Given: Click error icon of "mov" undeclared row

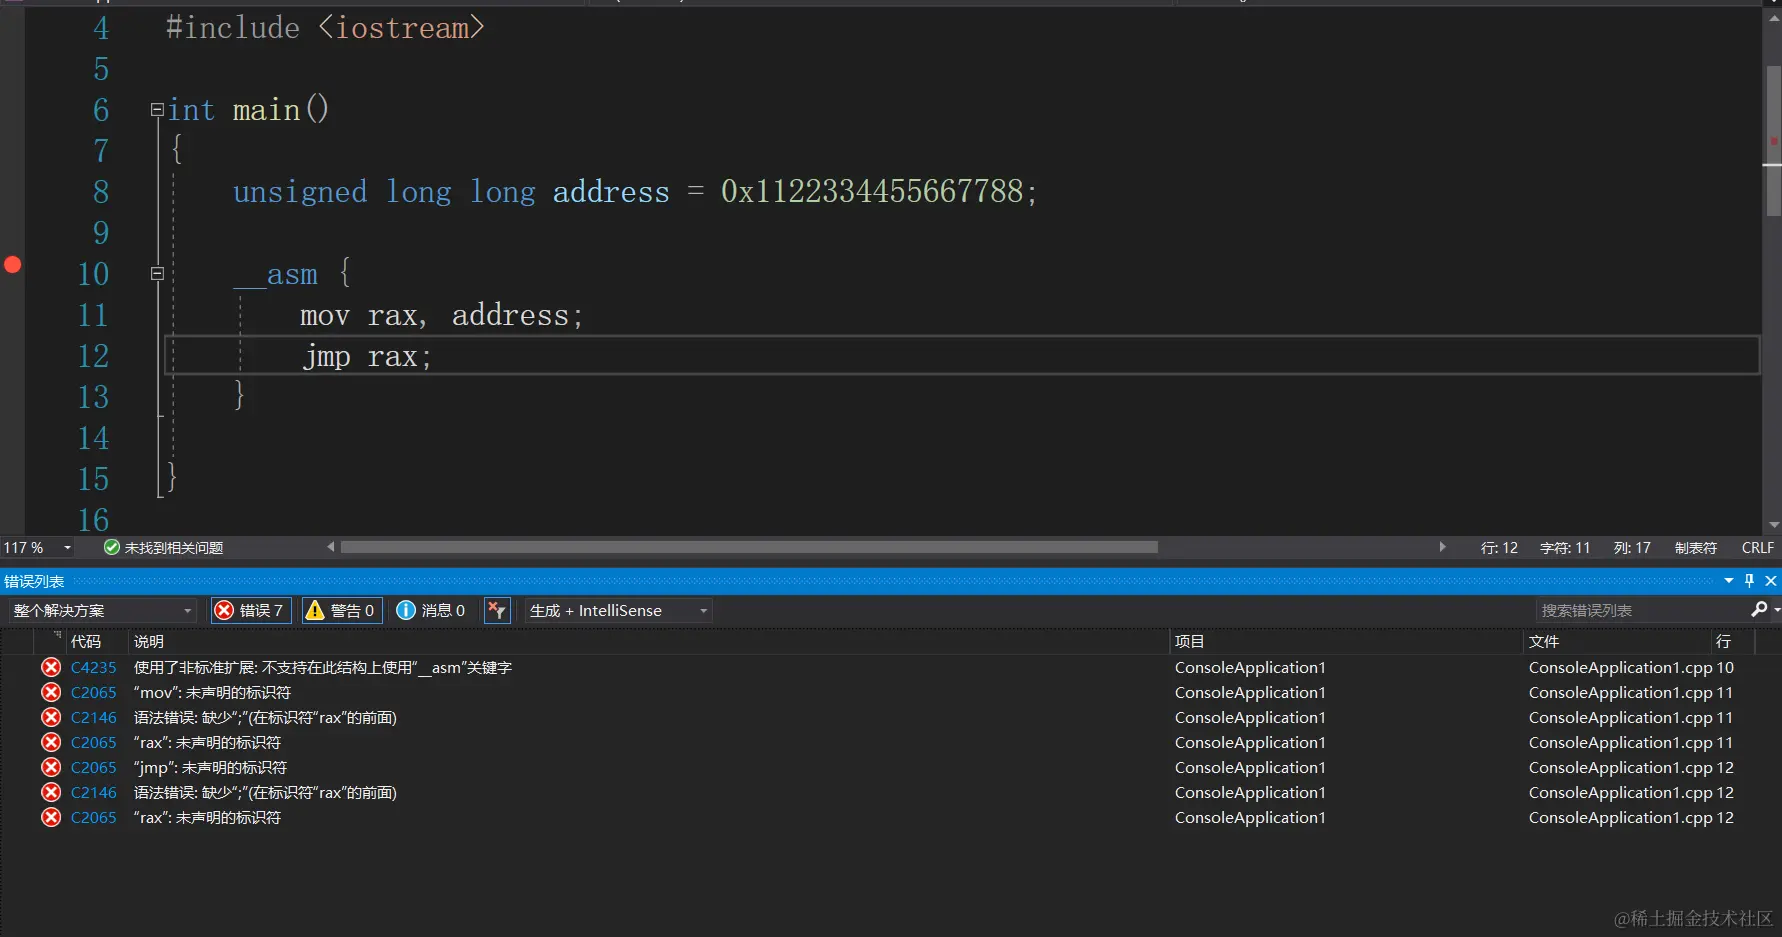Looking at the screenshot, I should coord(51,692).
